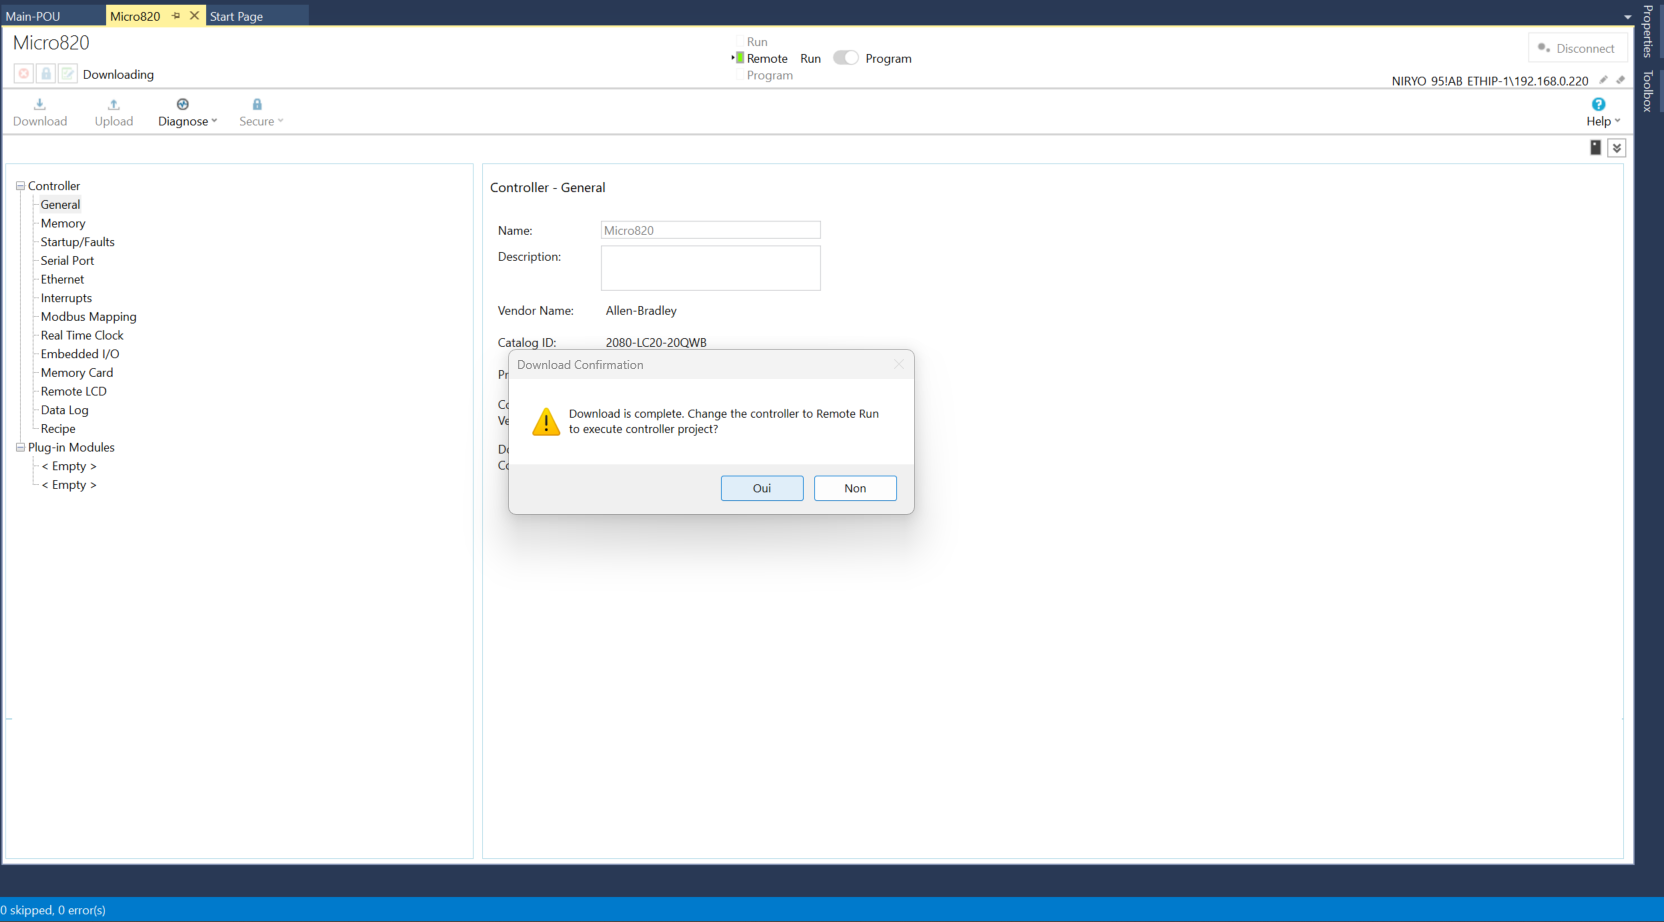
Task: Click the pencil icon beside the connection path
Action: (x=1604, y=80)
